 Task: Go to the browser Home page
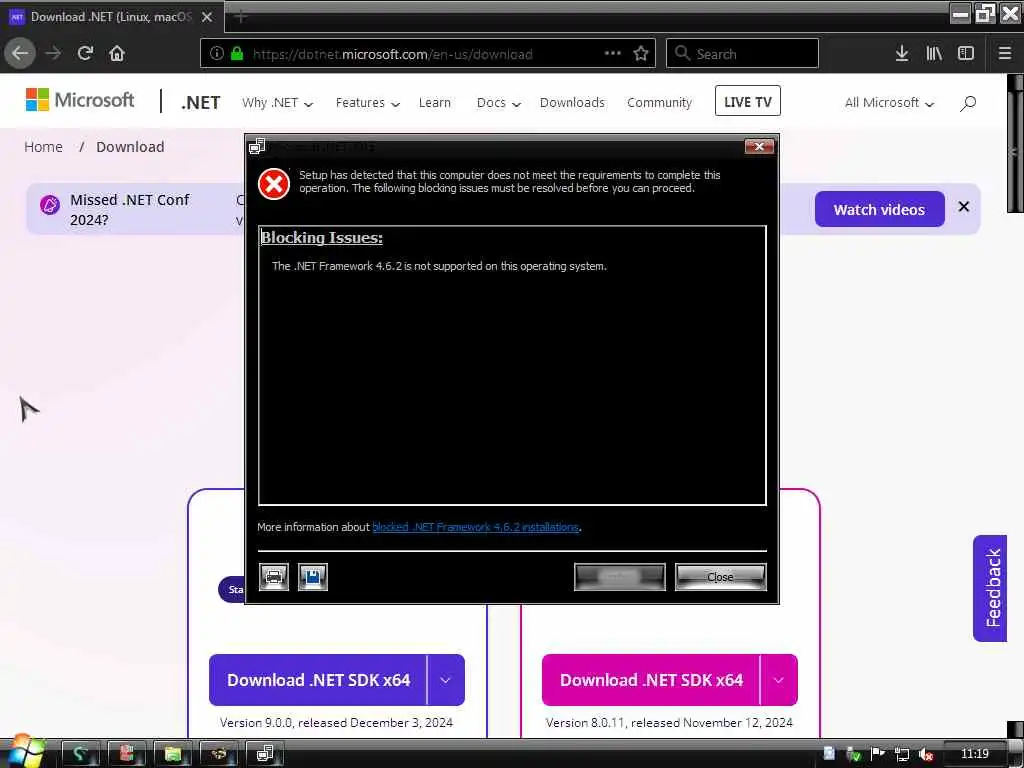[117, 53]
